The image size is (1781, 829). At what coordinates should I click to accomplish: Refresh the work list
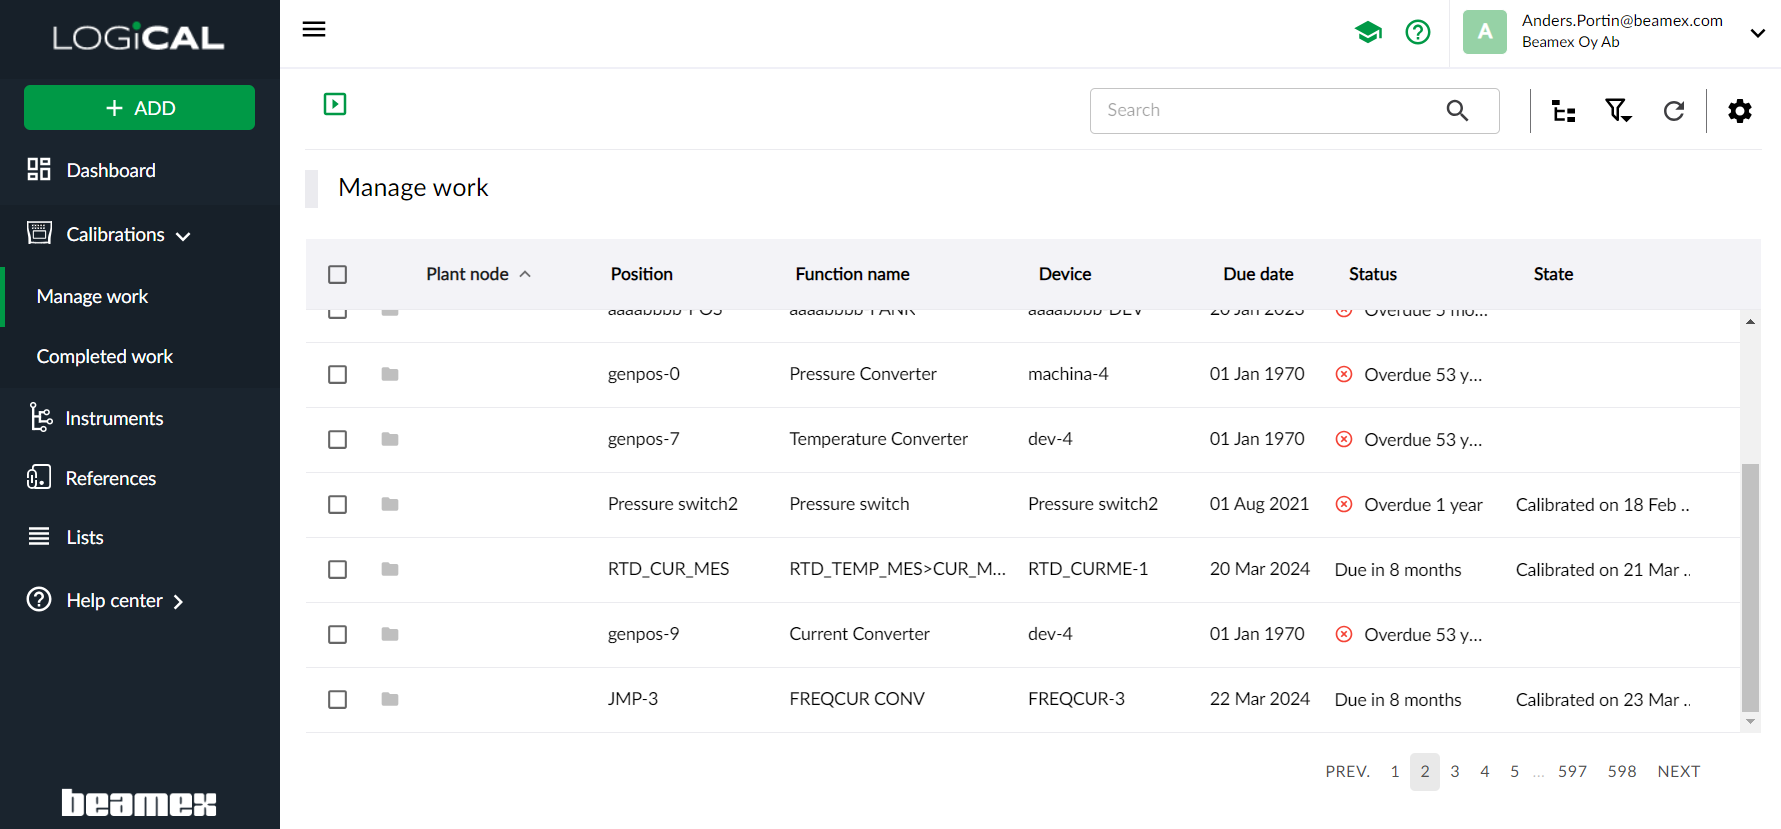tap(1673, 111)
